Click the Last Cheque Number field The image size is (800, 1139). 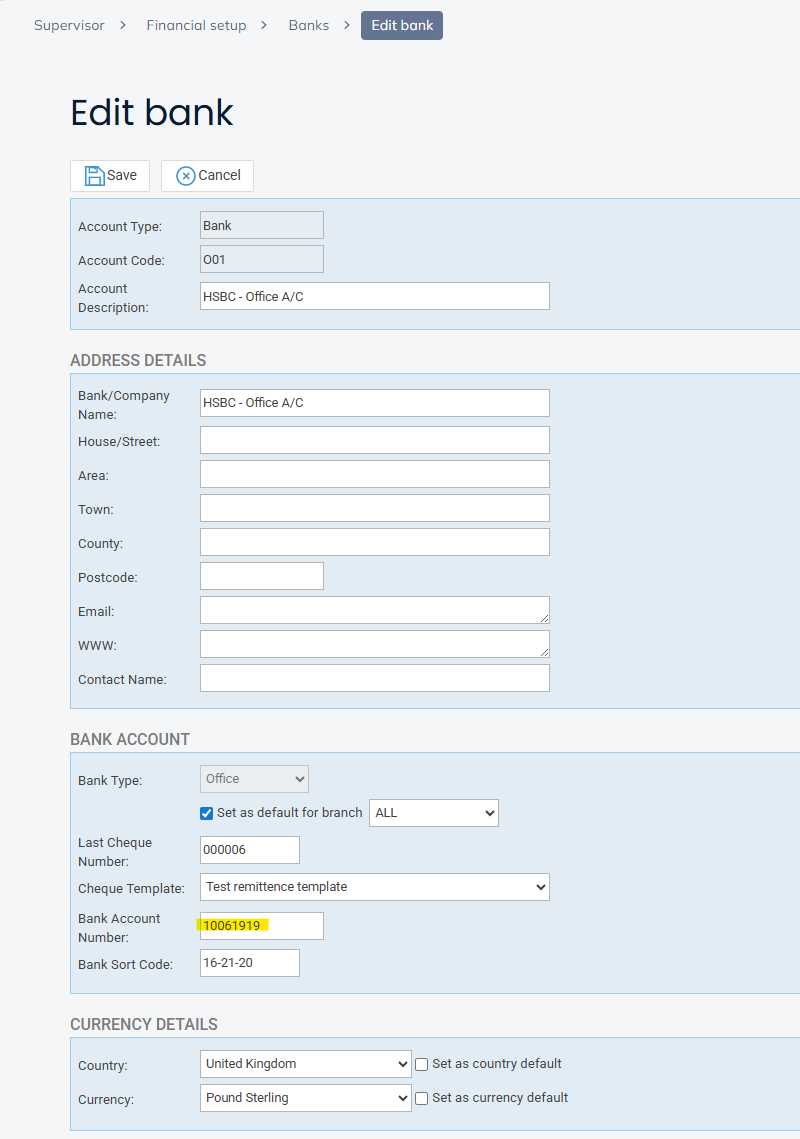(249, 850)
